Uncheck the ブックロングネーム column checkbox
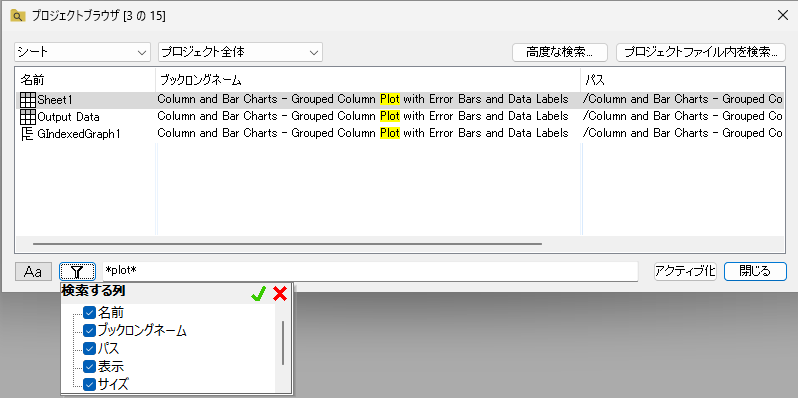The image size is (798, 398). (90, 331)
